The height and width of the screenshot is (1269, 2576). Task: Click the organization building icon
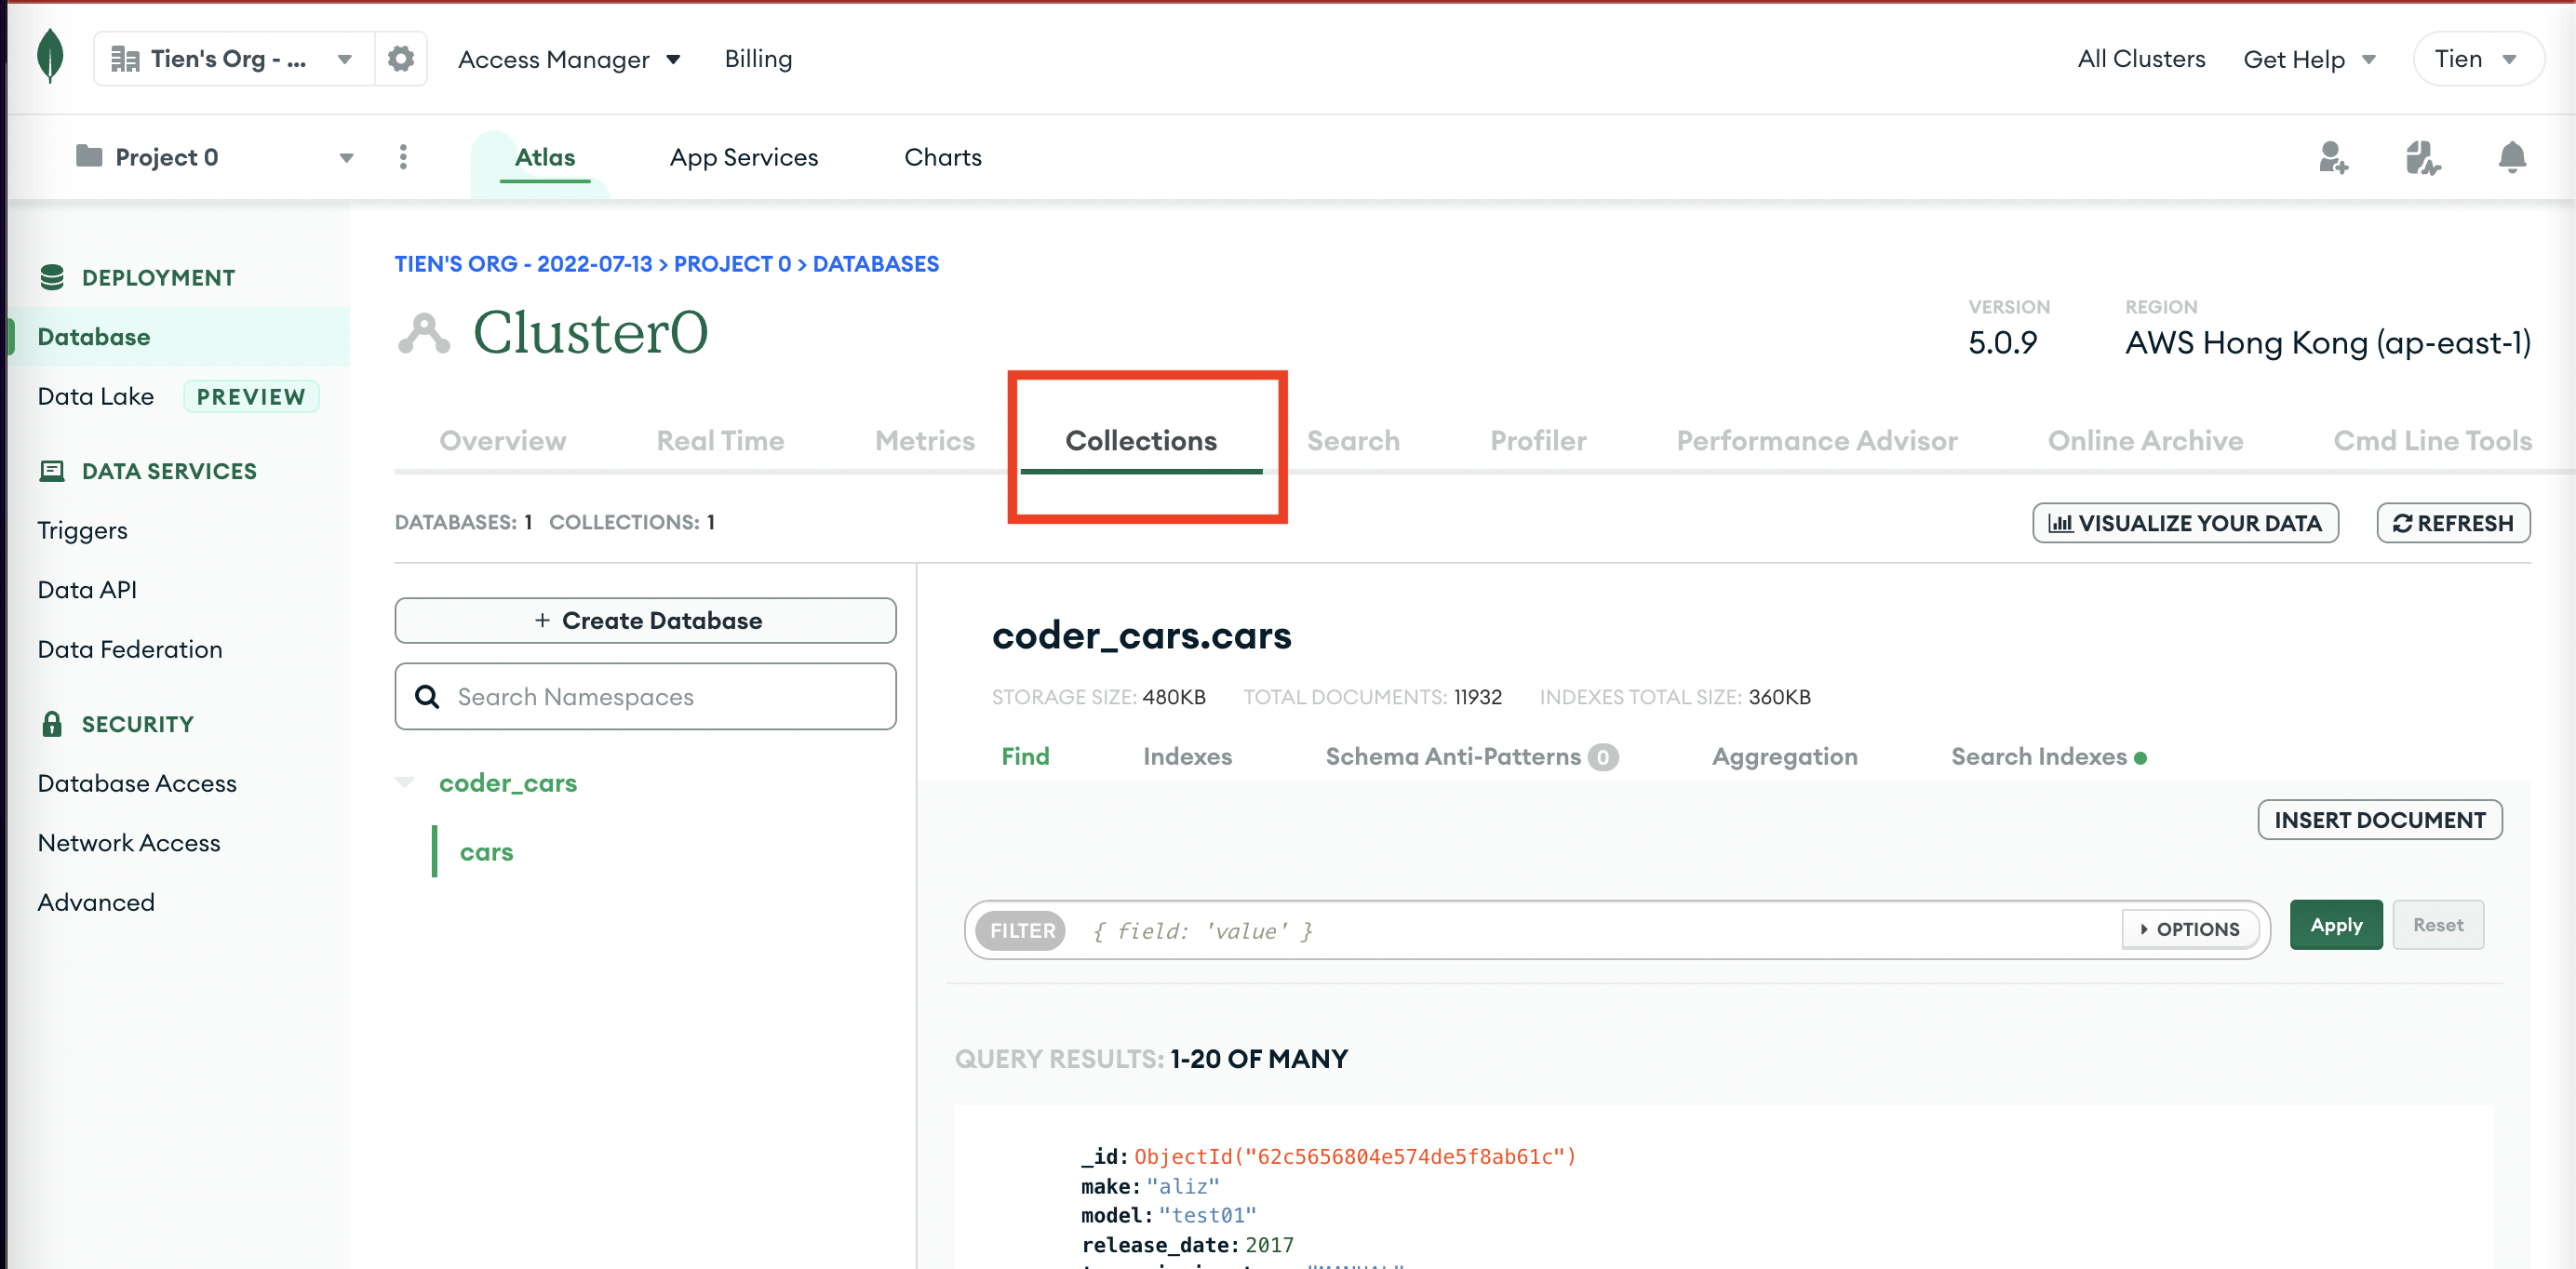point(125,59)
